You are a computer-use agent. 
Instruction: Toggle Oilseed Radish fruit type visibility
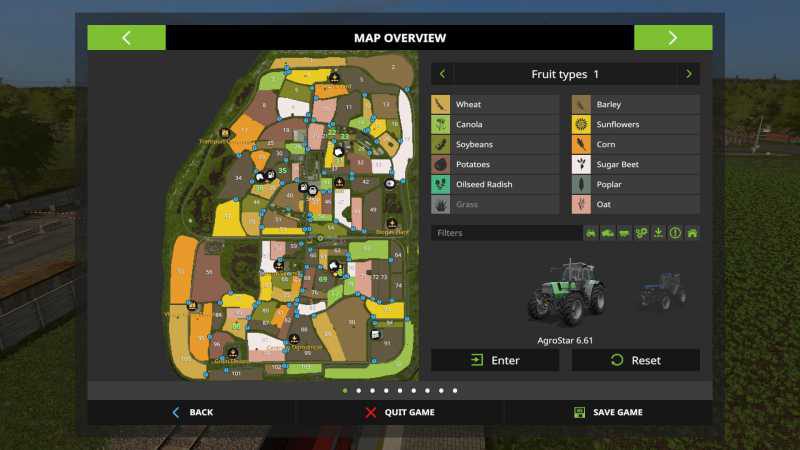[495, 184]
